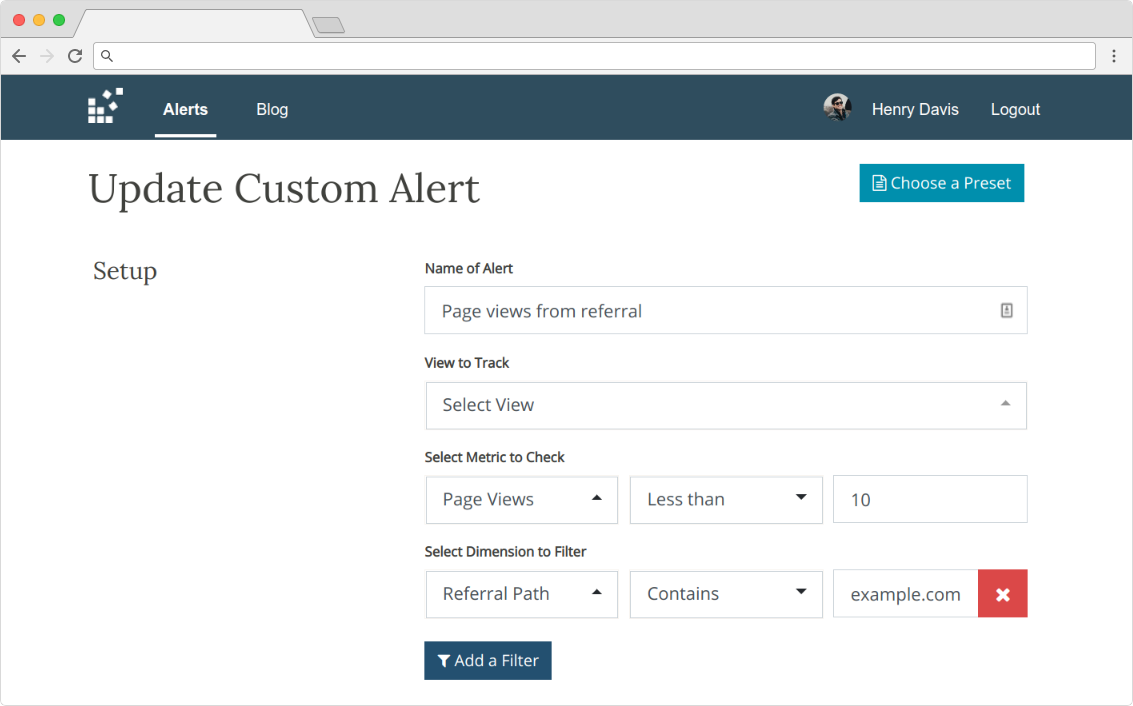
Task: Open the Select View dropdown
Action: coord(725,405)
